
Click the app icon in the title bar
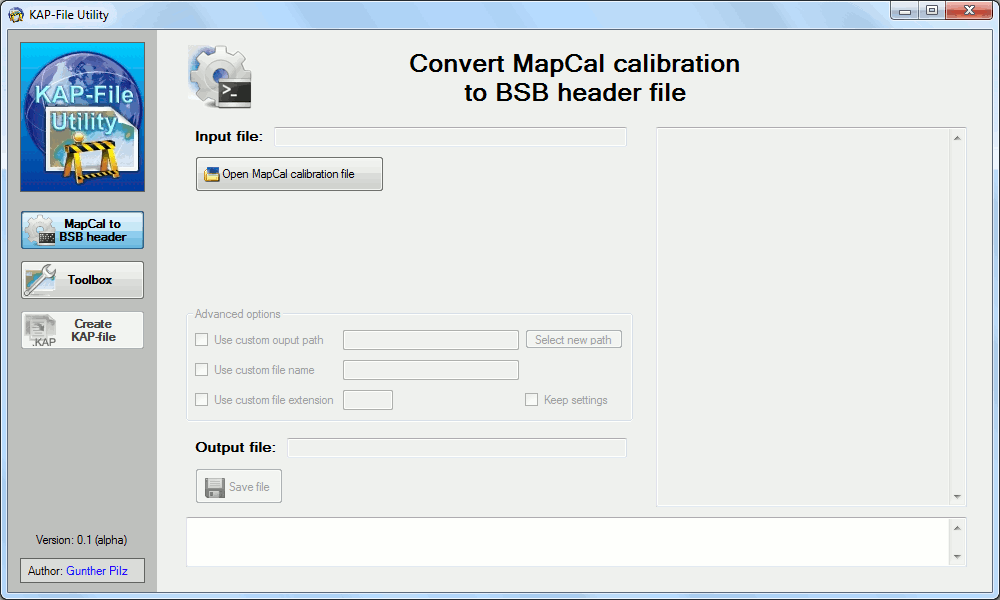pyautogui.click(x=15, y=15)
